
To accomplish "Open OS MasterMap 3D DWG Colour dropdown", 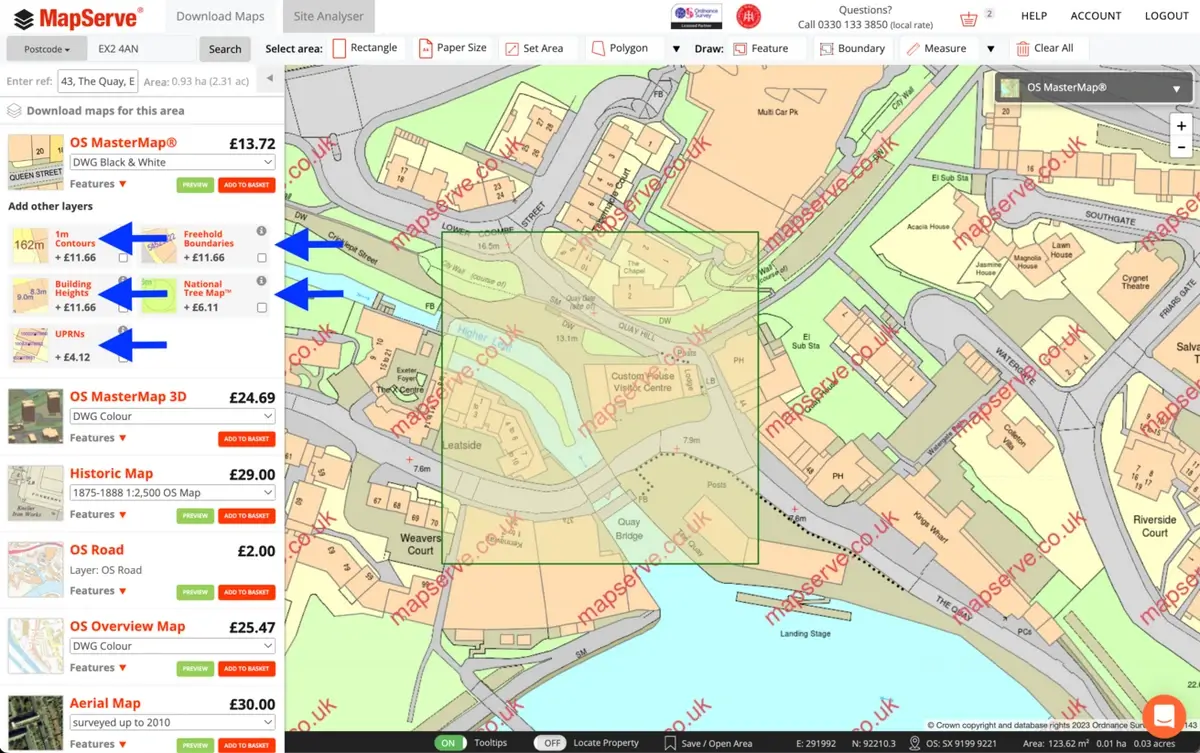I will tap(172, 416).
